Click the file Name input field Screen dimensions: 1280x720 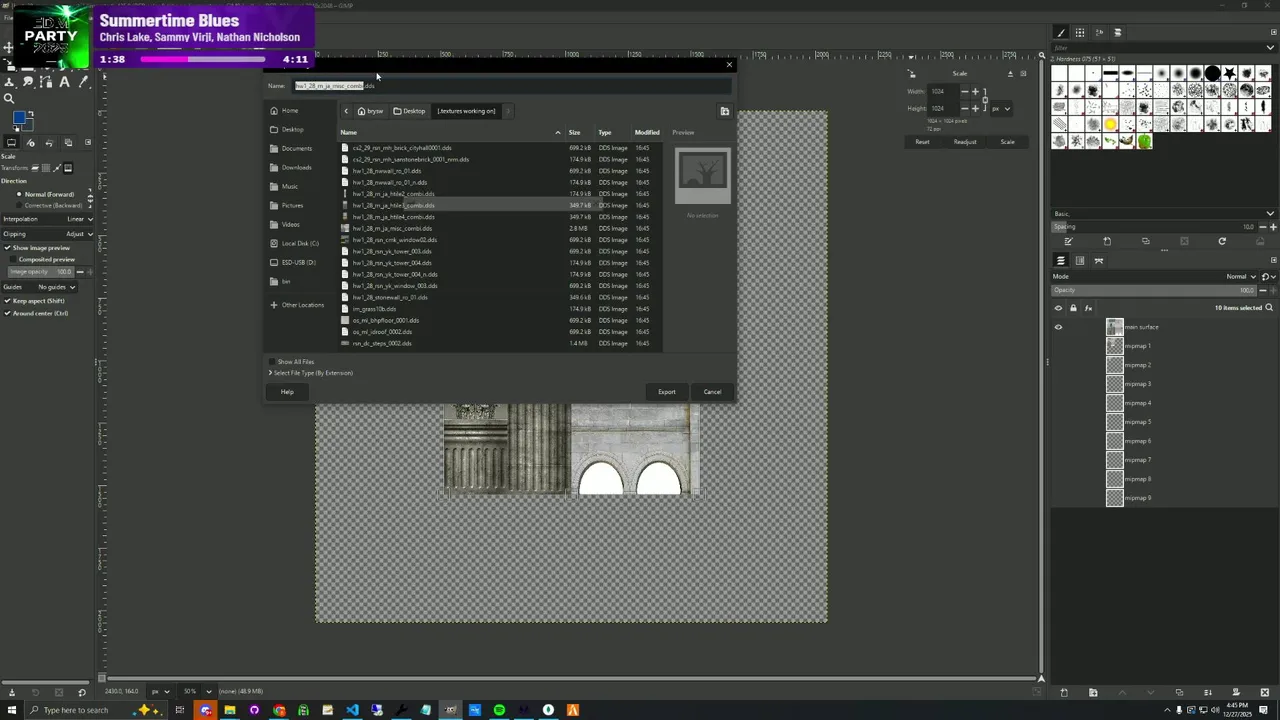point(511,86)
